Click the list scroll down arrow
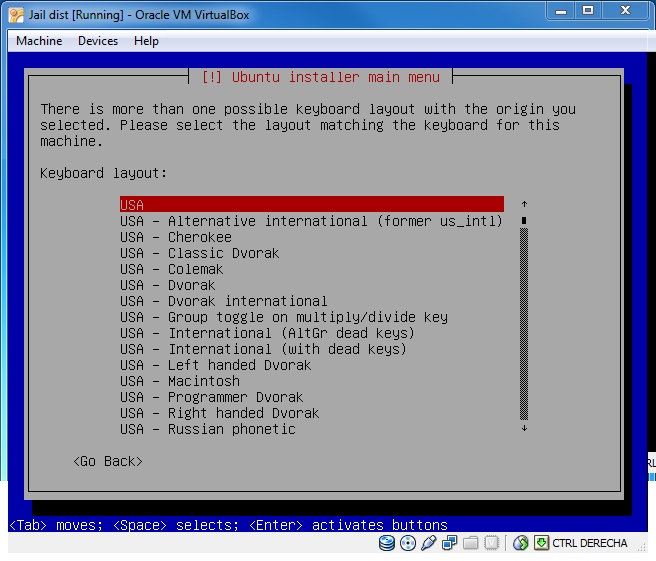The image size is (656, 561). [524, 428]
